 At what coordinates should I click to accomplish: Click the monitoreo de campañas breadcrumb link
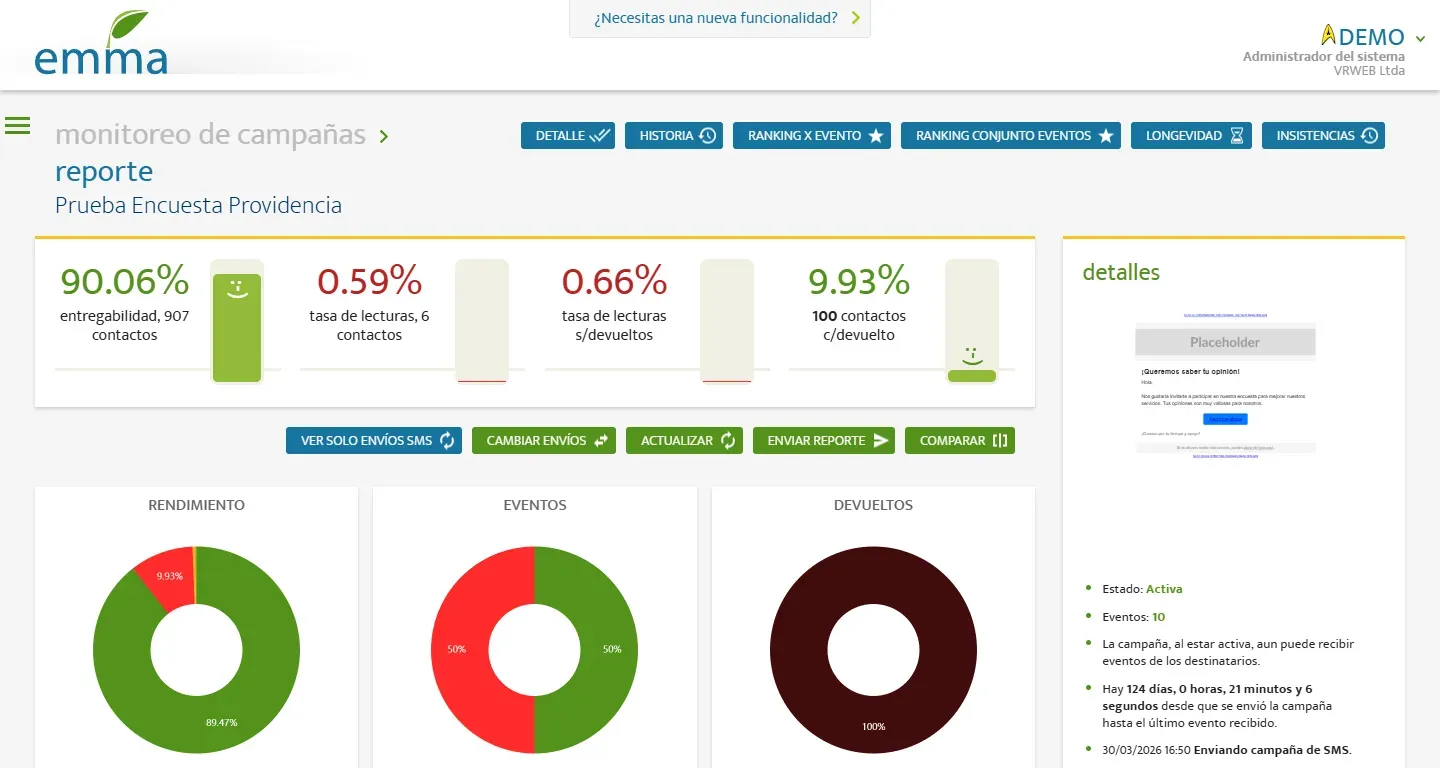210,135
